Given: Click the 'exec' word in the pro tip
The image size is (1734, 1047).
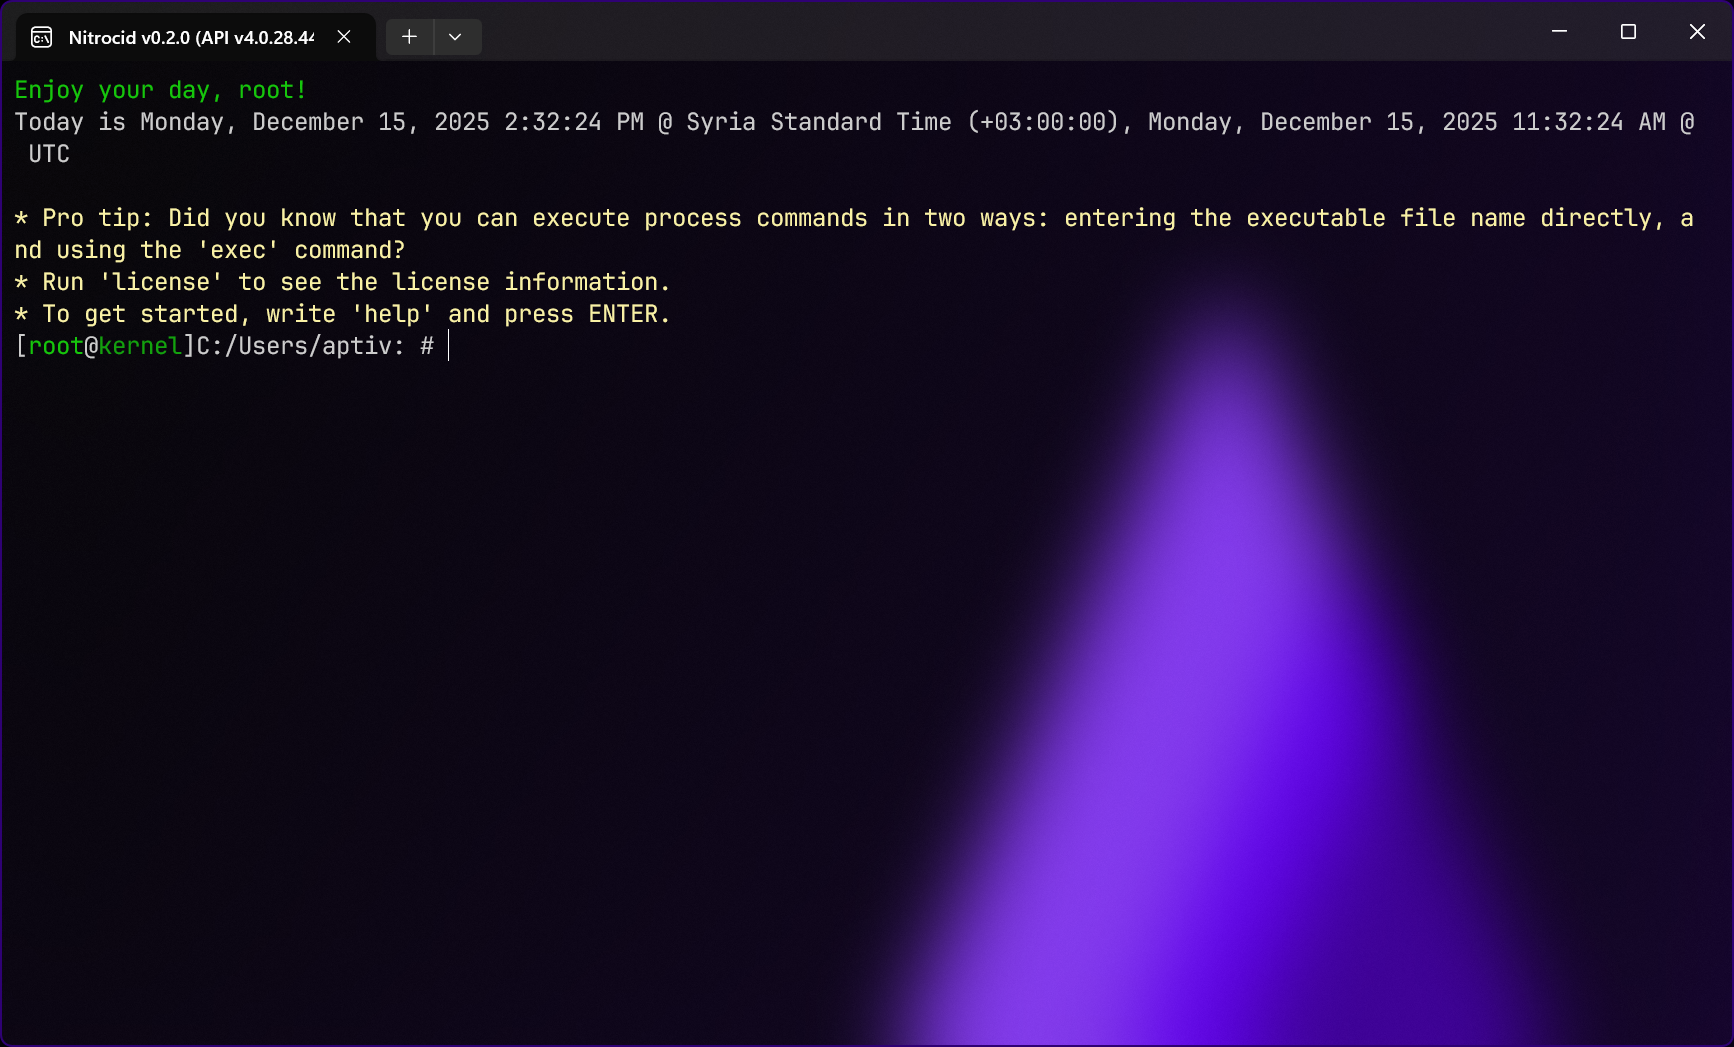Looking at the screenshot, I should 238,250.
